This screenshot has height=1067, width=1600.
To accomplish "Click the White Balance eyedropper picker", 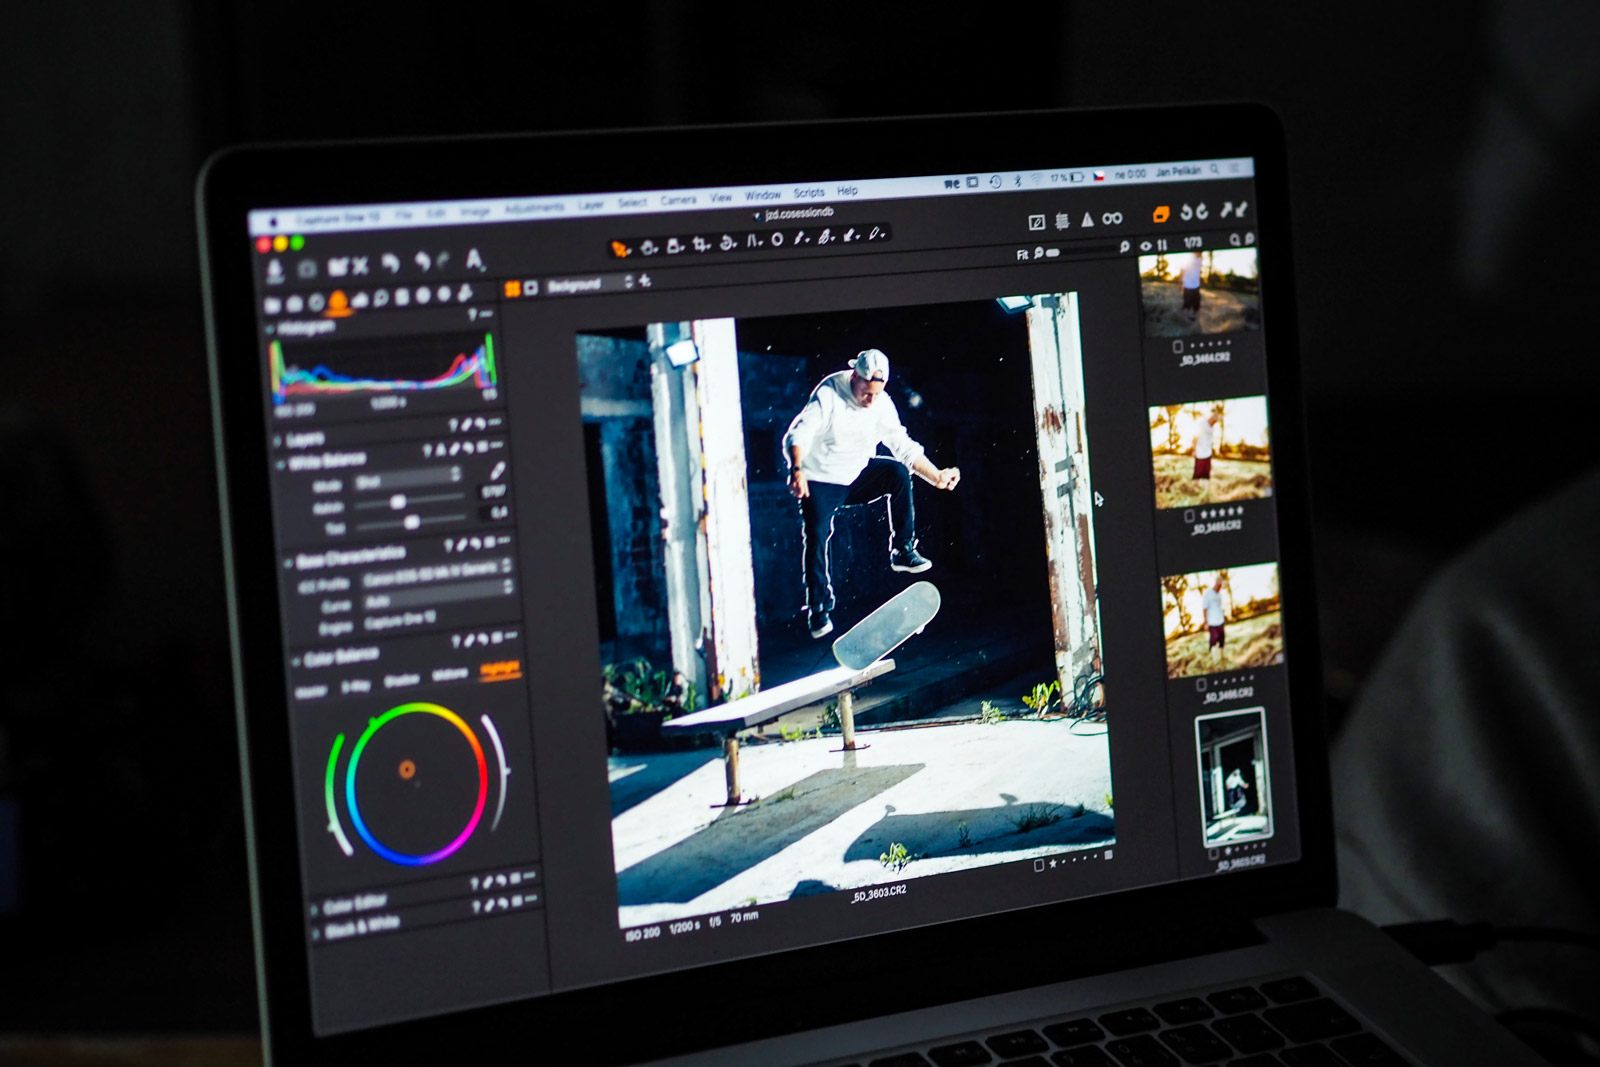I will pos(496,470).
